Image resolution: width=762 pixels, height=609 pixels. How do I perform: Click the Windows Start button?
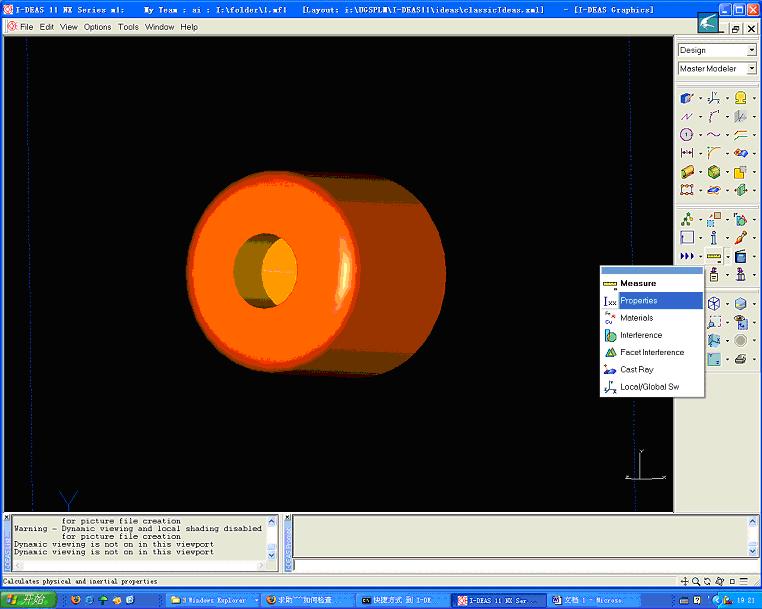[x=28, y=600]
